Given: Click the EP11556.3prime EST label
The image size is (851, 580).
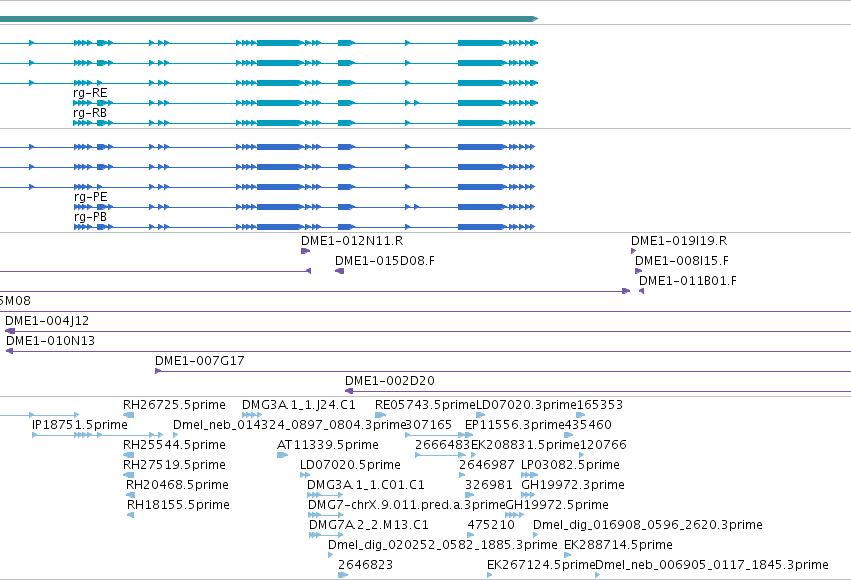Looking at the screenshot, I should [x=515, y=425].
